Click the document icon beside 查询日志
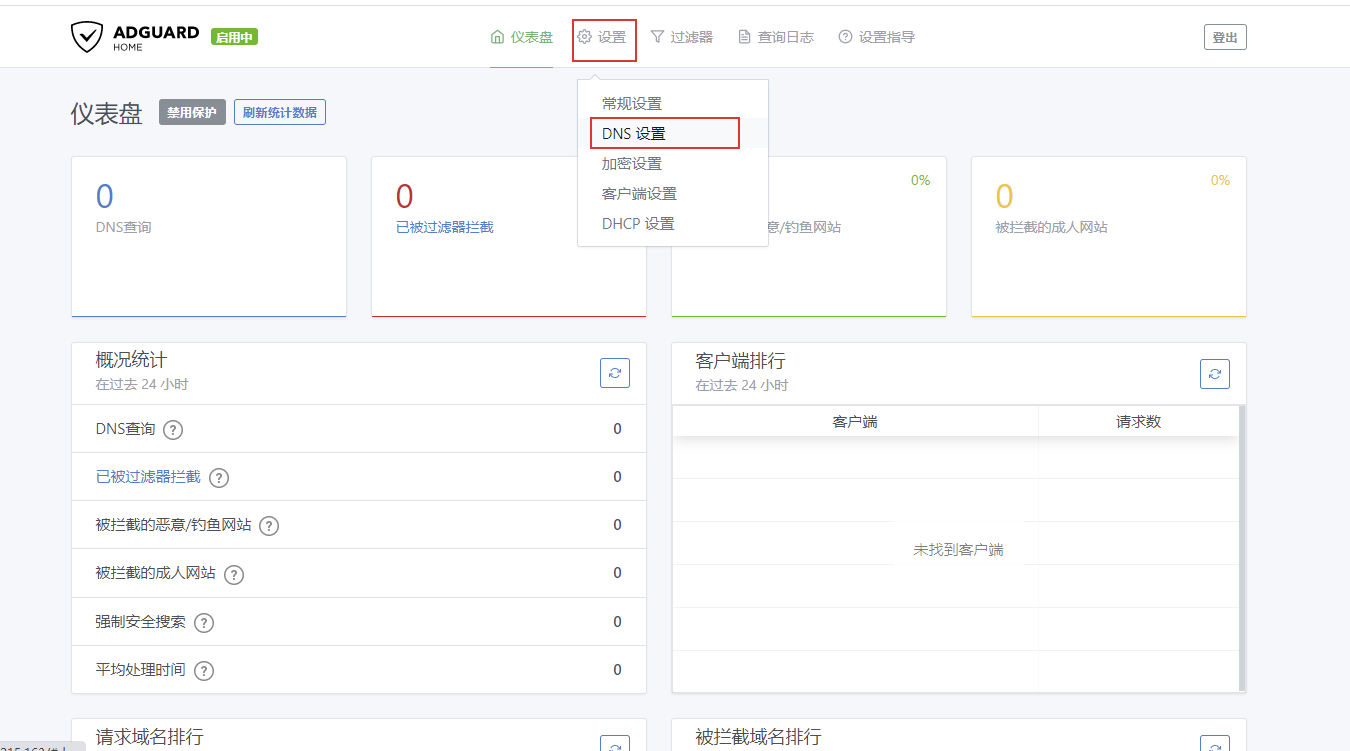This screenshot has height=751, width=1350. click(744, 37)
